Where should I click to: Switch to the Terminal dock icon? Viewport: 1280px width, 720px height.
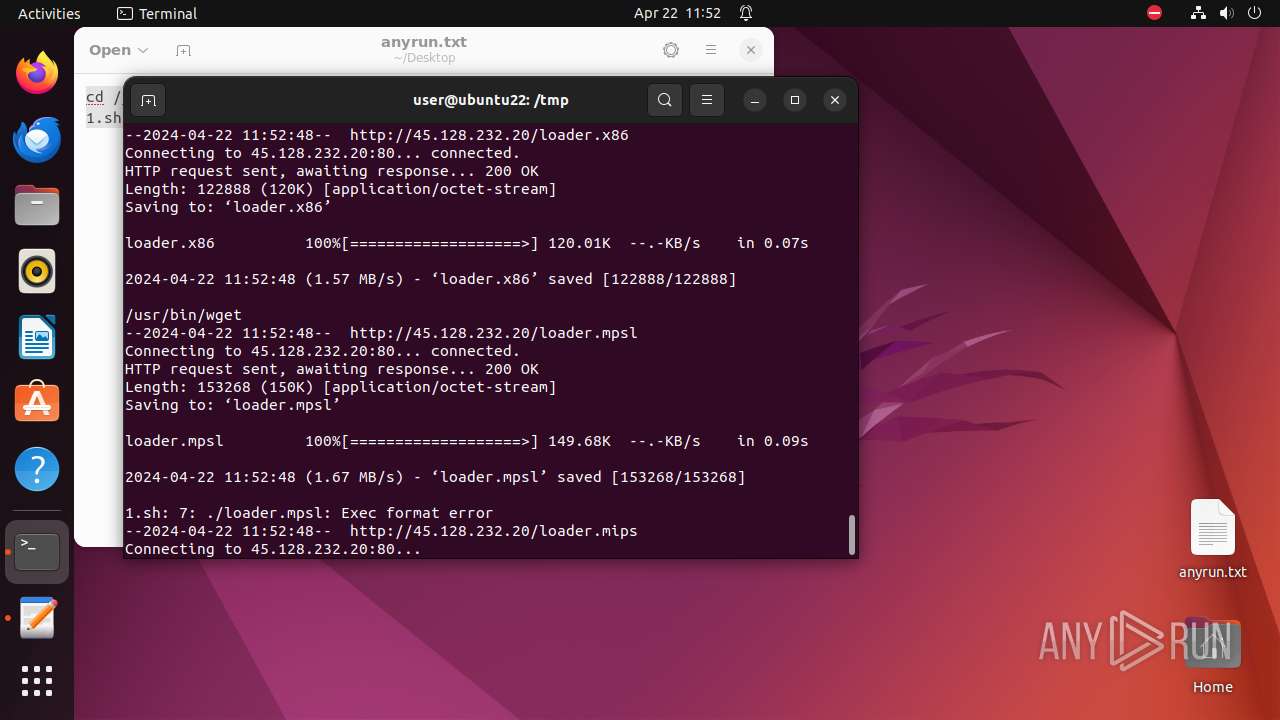[37, 552]
